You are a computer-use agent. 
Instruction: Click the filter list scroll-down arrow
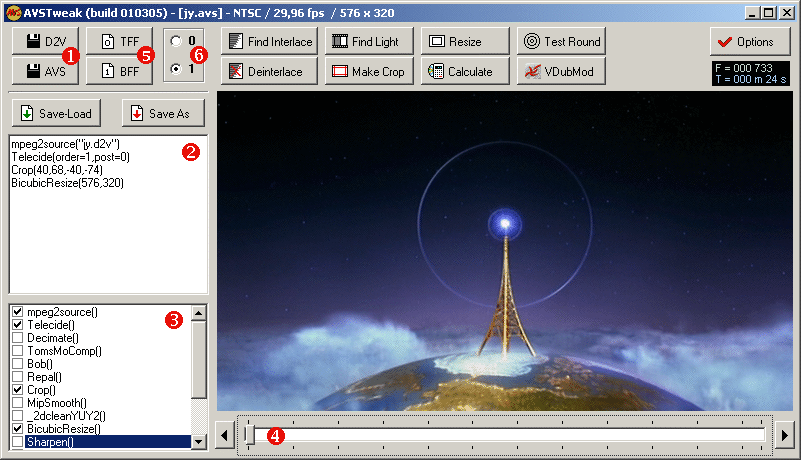(199, 442)
